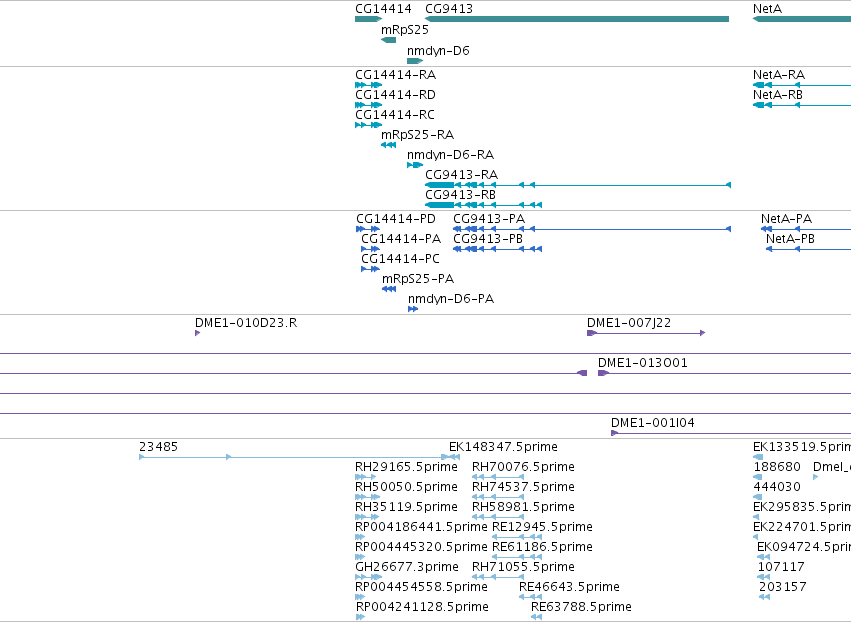This screenshot has width=851, height=622.
Task: Click the RH71055.5prime EST label
Action: [x=523, y=568]
